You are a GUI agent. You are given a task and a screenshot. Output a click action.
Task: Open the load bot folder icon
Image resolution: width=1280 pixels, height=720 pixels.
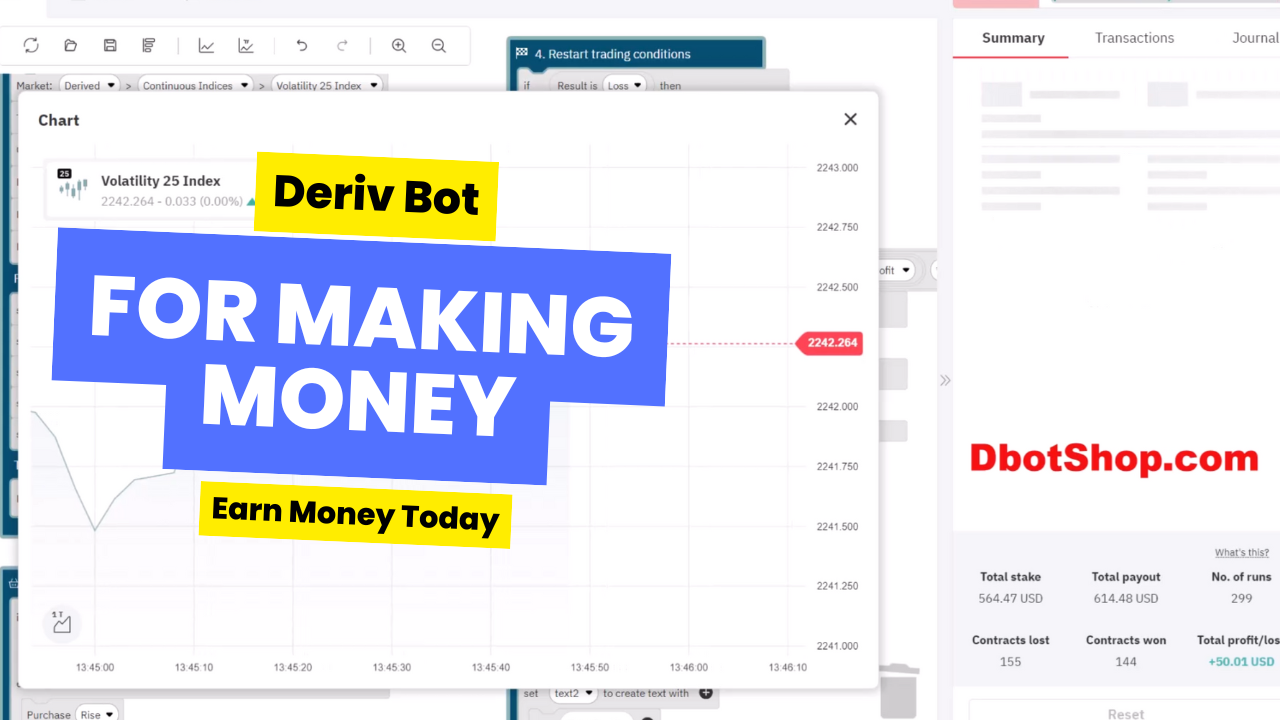(x=70, y=45)
